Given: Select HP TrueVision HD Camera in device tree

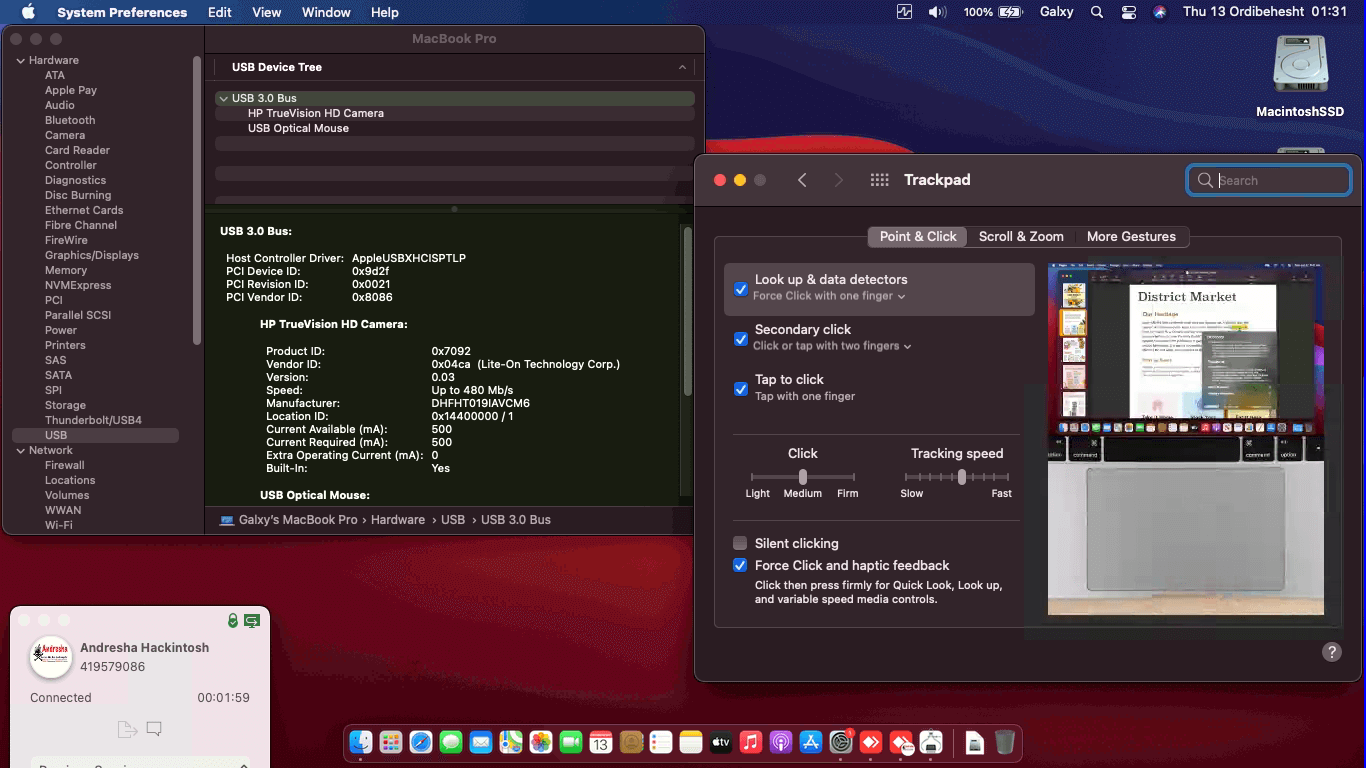Looking at the screenshot, I should (316, 113).
